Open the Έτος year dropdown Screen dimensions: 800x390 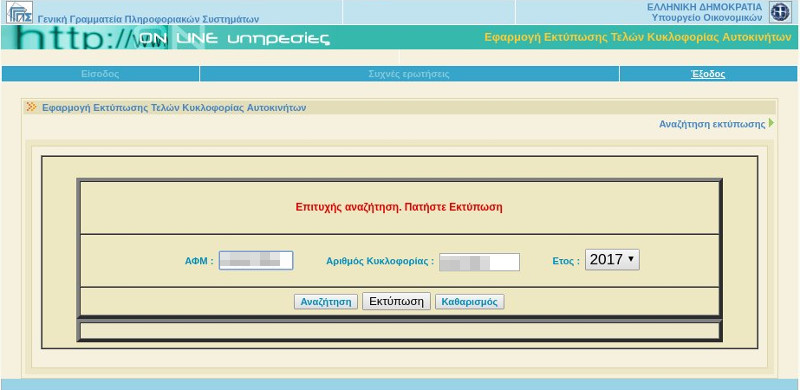[612, 259]
